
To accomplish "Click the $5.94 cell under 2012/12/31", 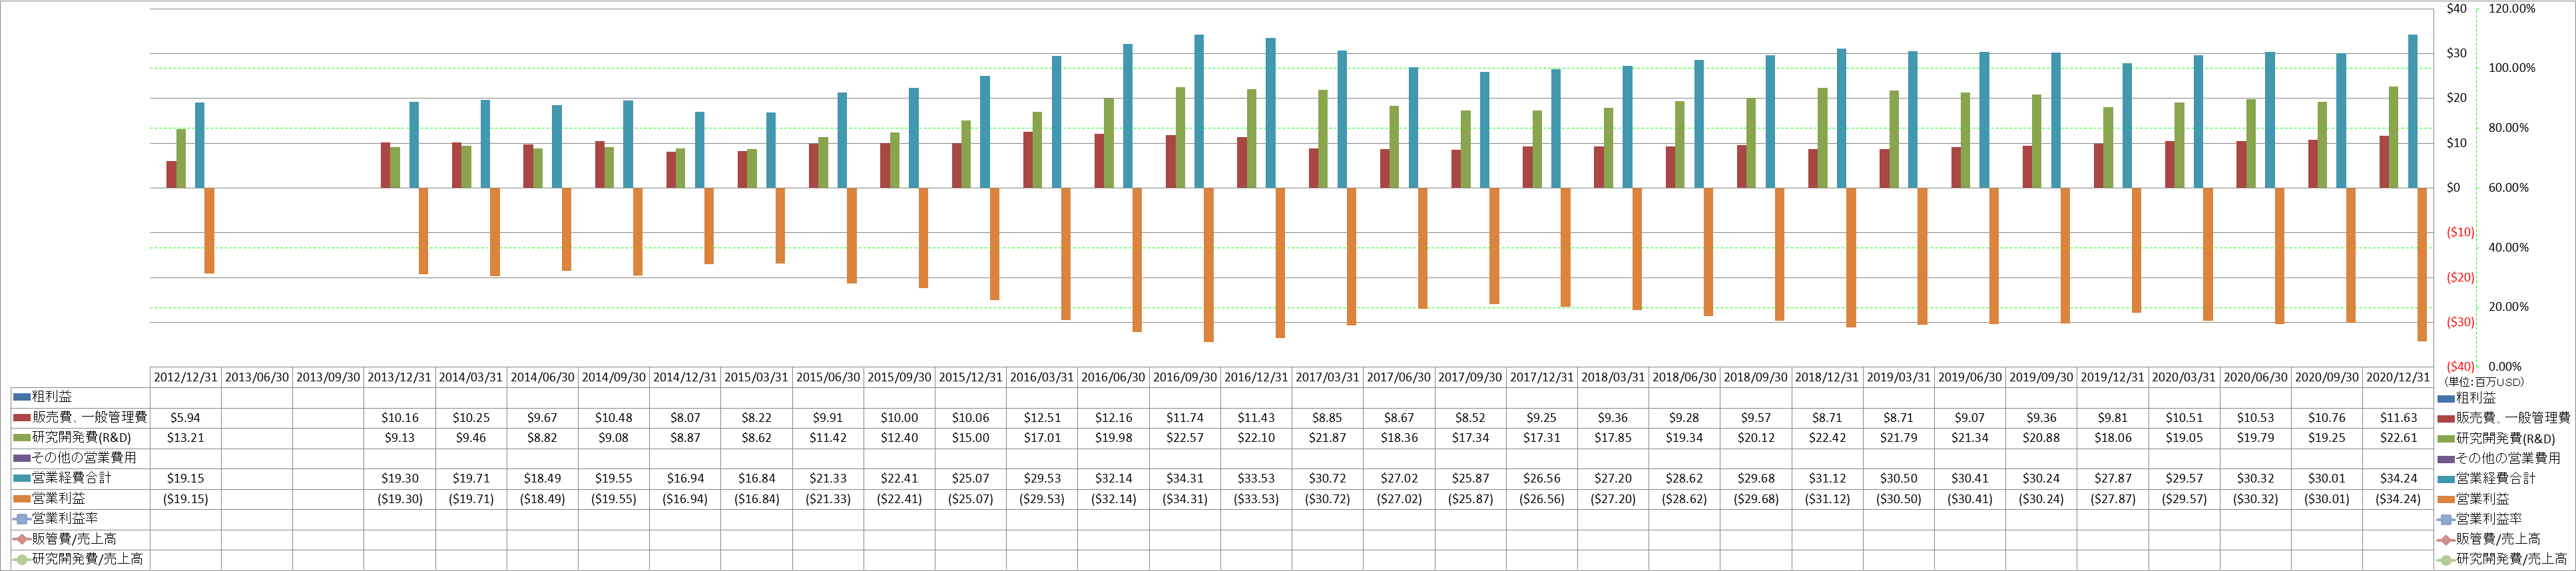I will [x=186, y=418].
